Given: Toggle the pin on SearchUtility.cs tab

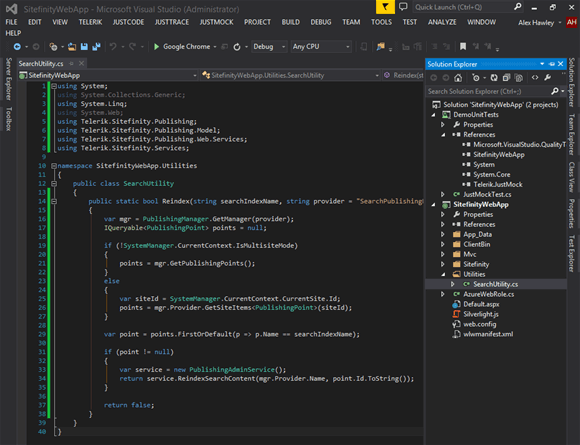Looking at the screenshot, I should click(x=71, y=63).
